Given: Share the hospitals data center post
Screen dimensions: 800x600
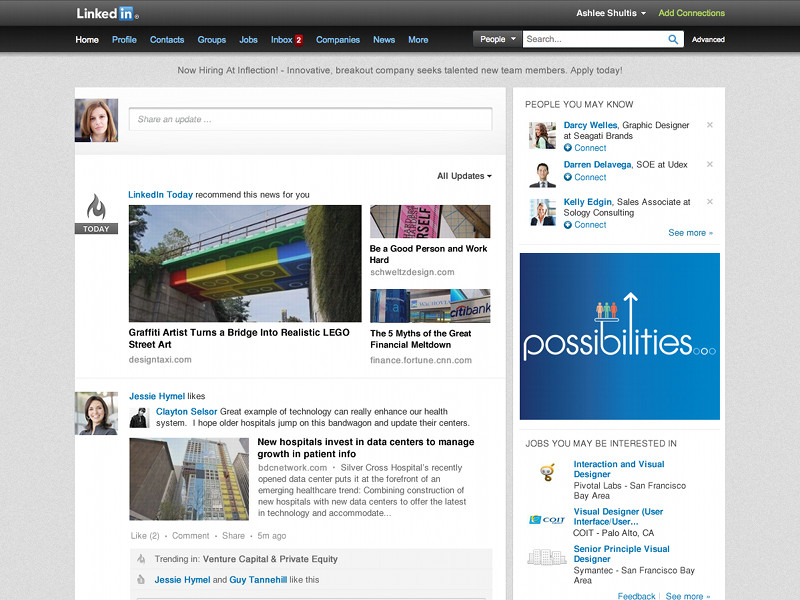Looking at the screenshot, I should coord(234,536).
